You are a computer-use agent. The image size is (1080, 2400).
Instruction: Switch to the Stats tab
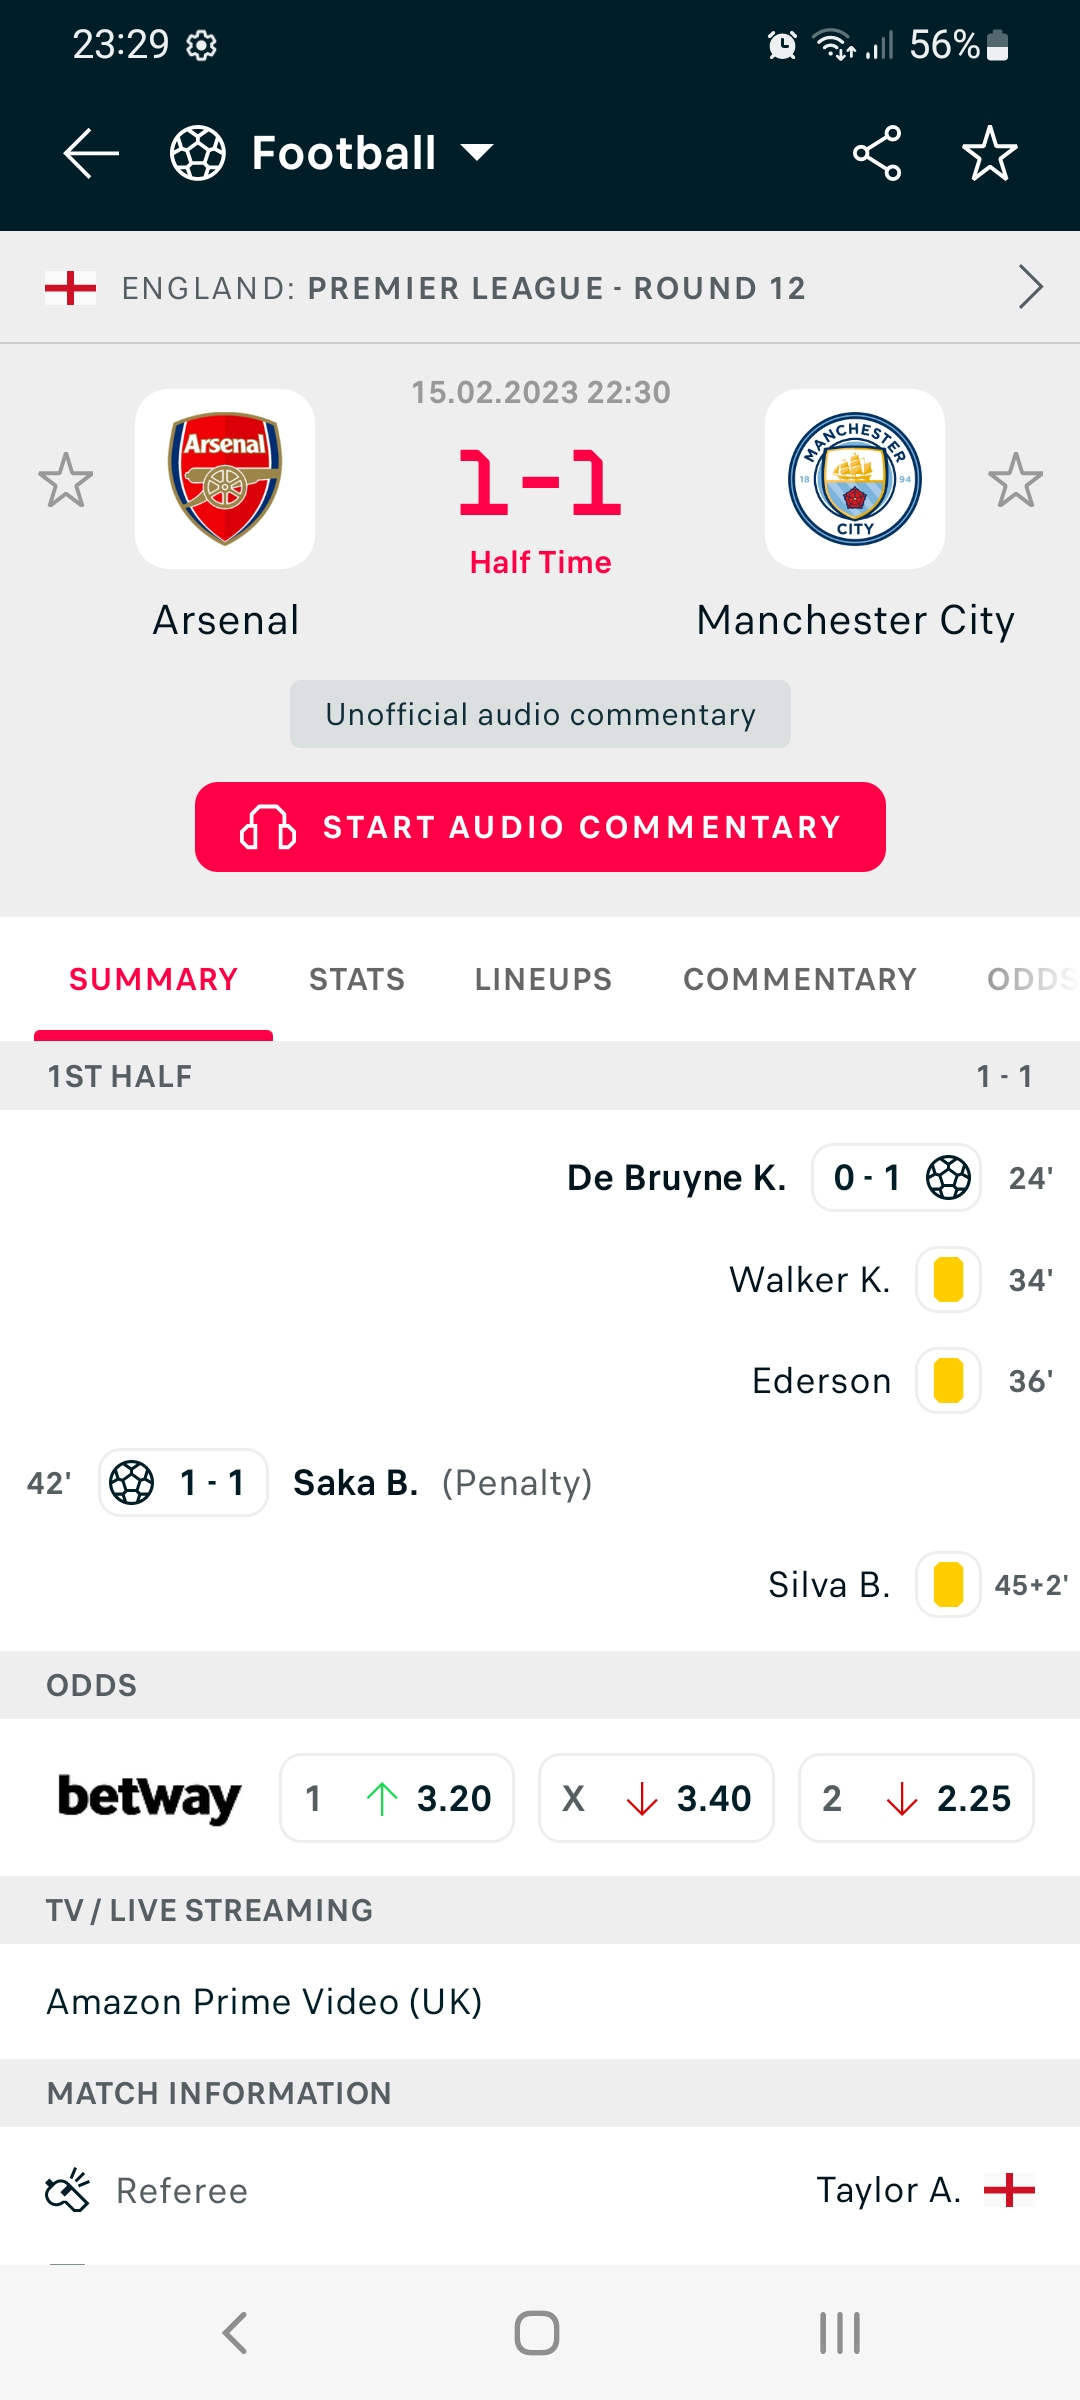coord(357,979)
